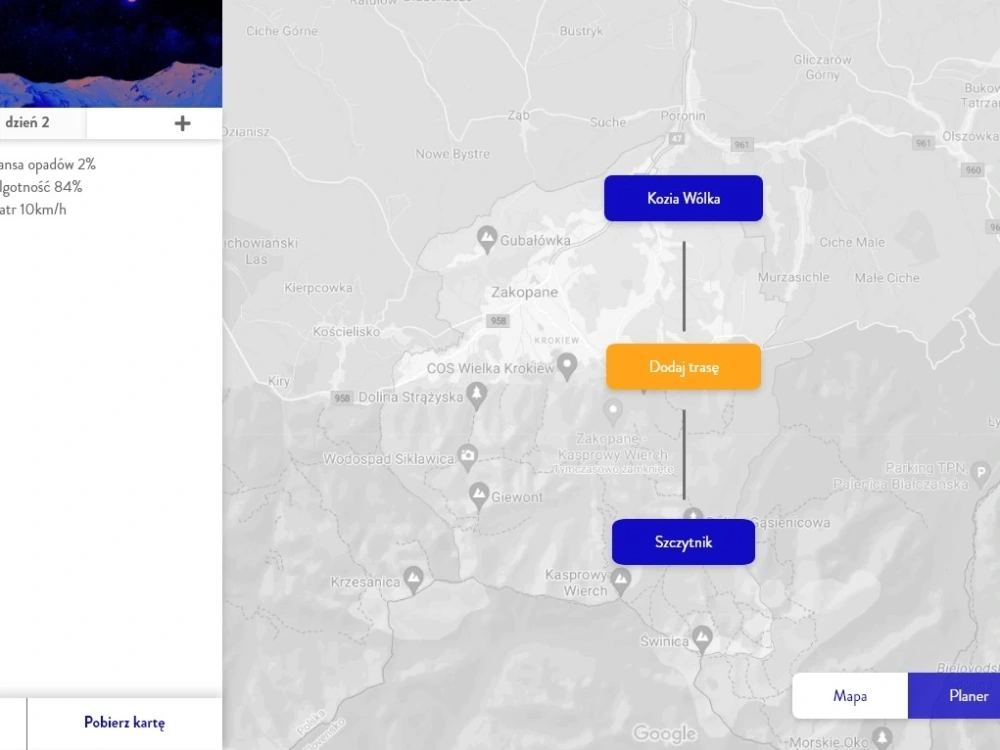The height and width of the screenshot is (750, 1000).
Task: Click the road 47 badge near Poronin
Action: click(676, 138)
